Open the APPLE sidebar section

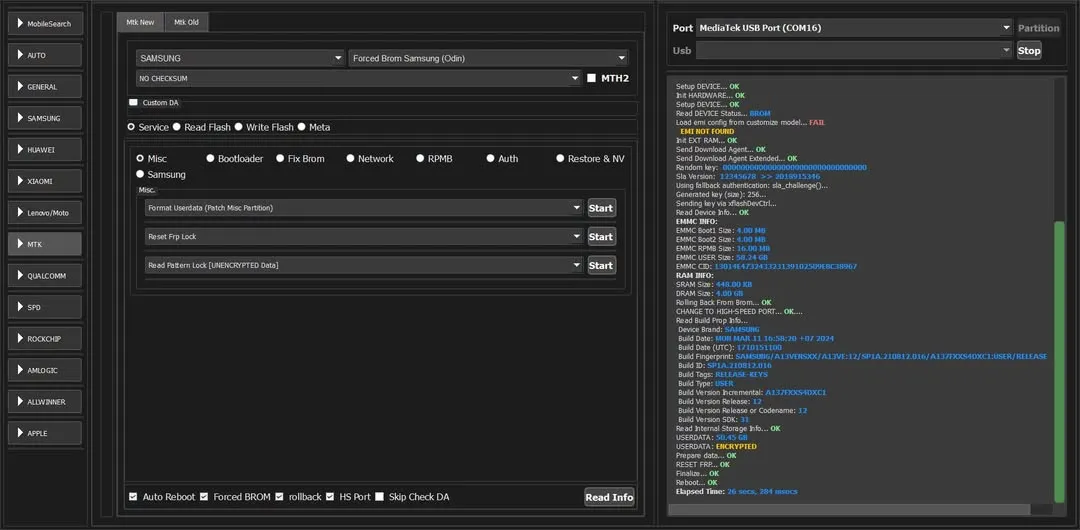(45, 433)
